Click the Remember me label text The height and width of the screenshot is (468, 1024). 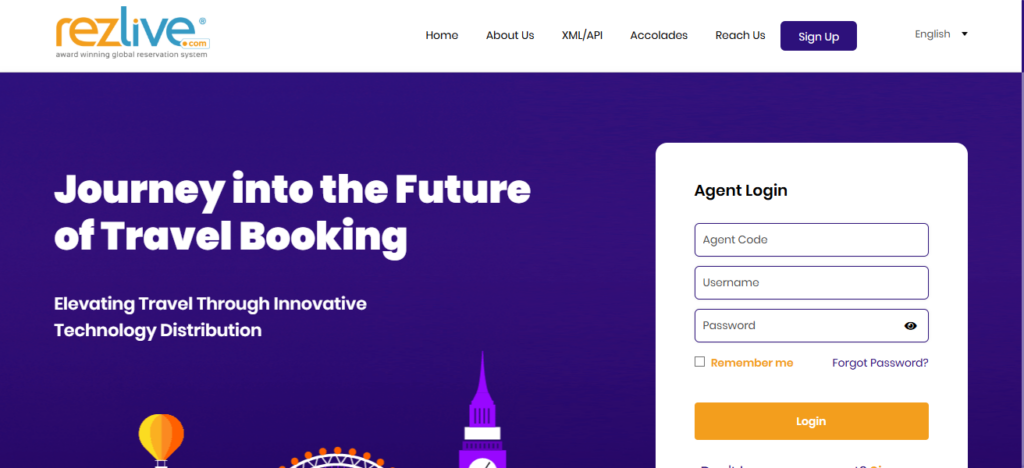[751, 363]
